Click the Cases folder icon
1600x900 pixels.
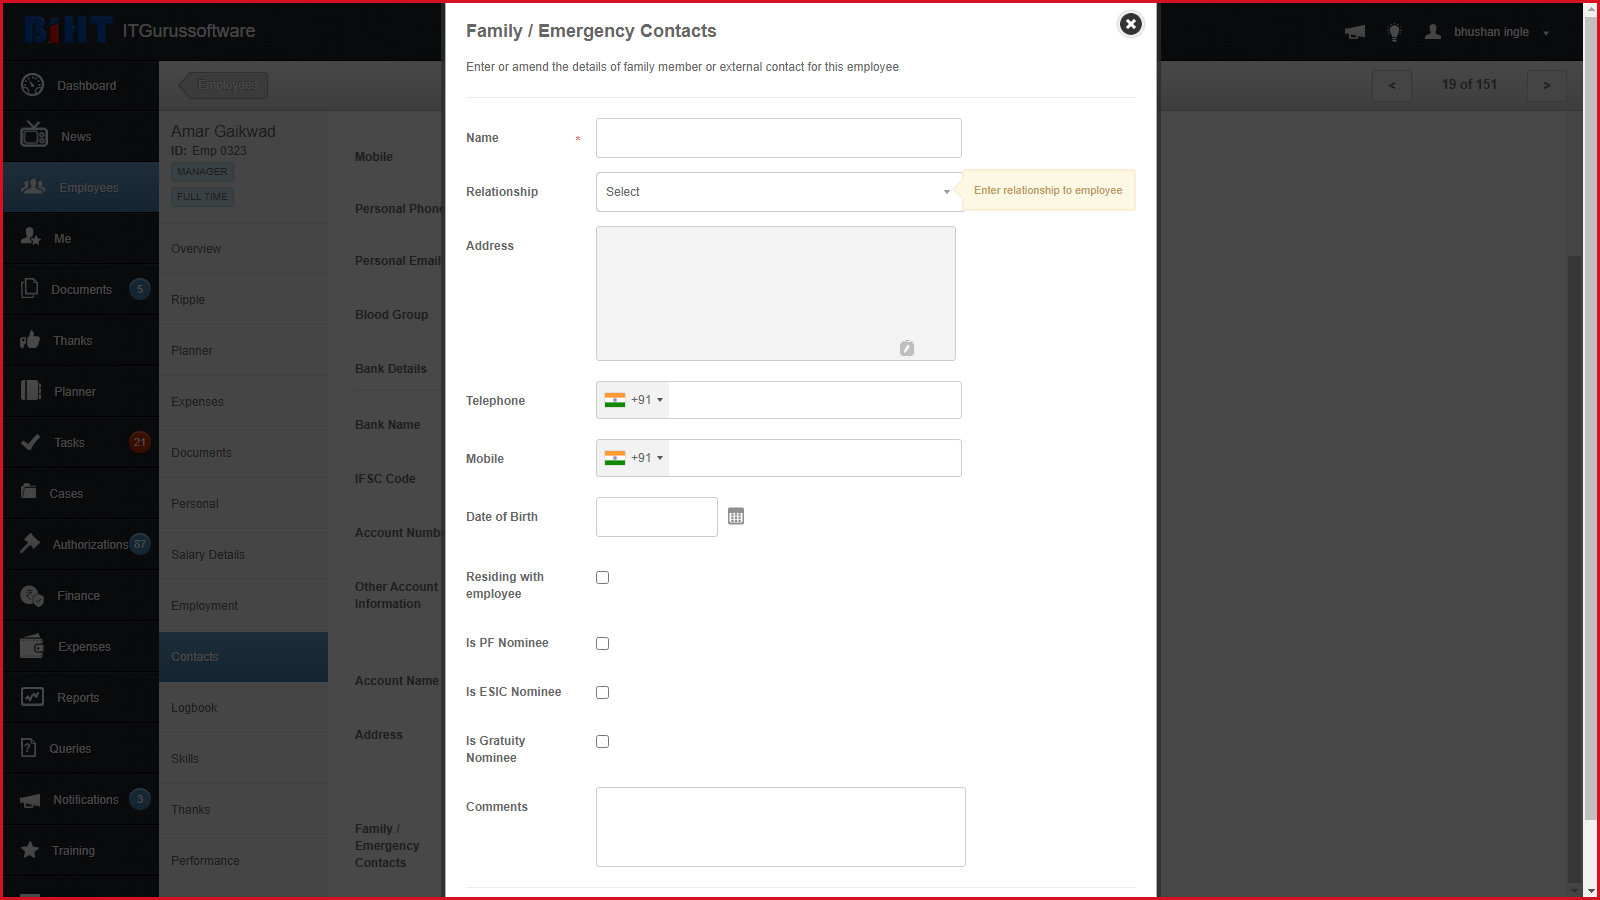[29, 491]
